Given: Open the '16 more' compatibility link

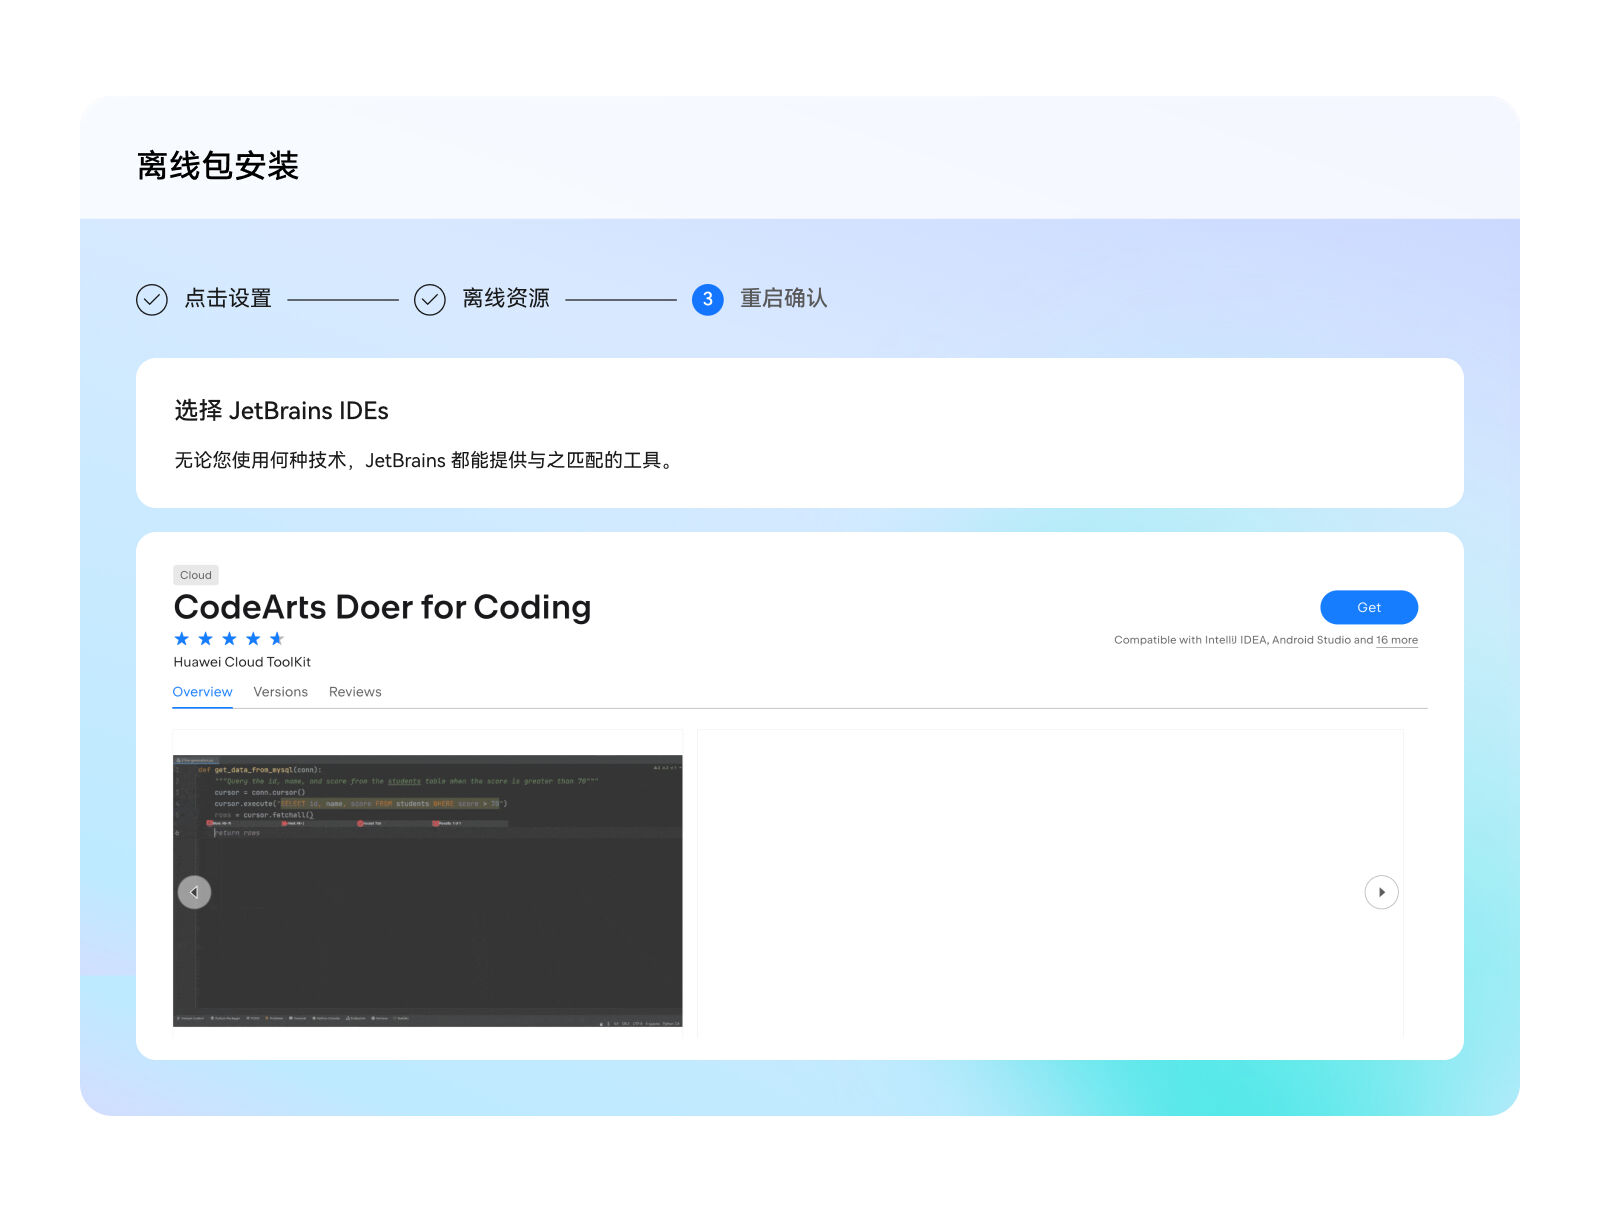Looking at the screenshot, I should click(1396, 640).
